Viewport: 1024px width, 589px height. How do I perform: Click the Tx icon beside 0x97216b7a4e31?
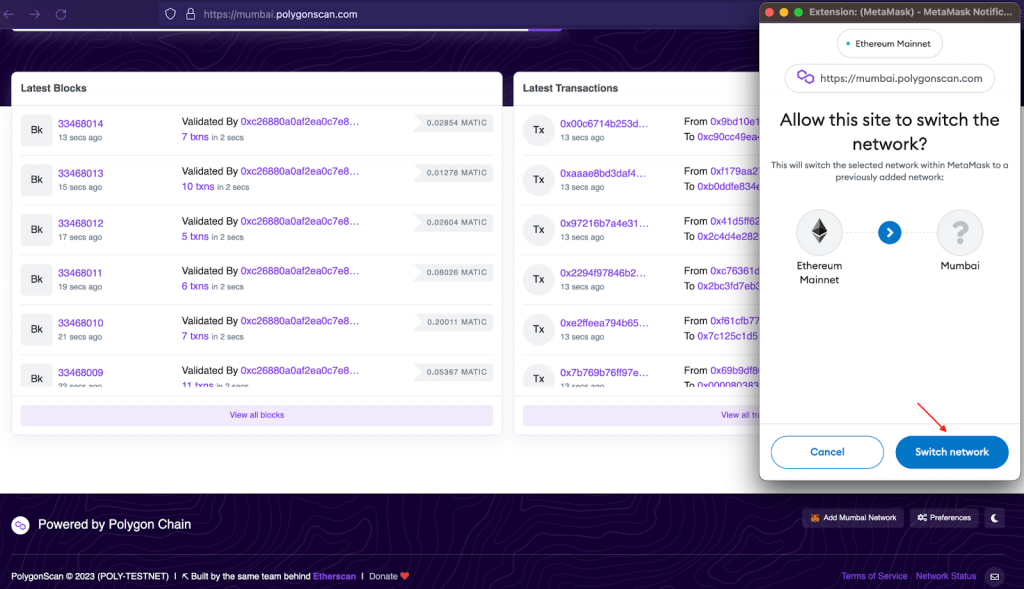coord(539,230)
